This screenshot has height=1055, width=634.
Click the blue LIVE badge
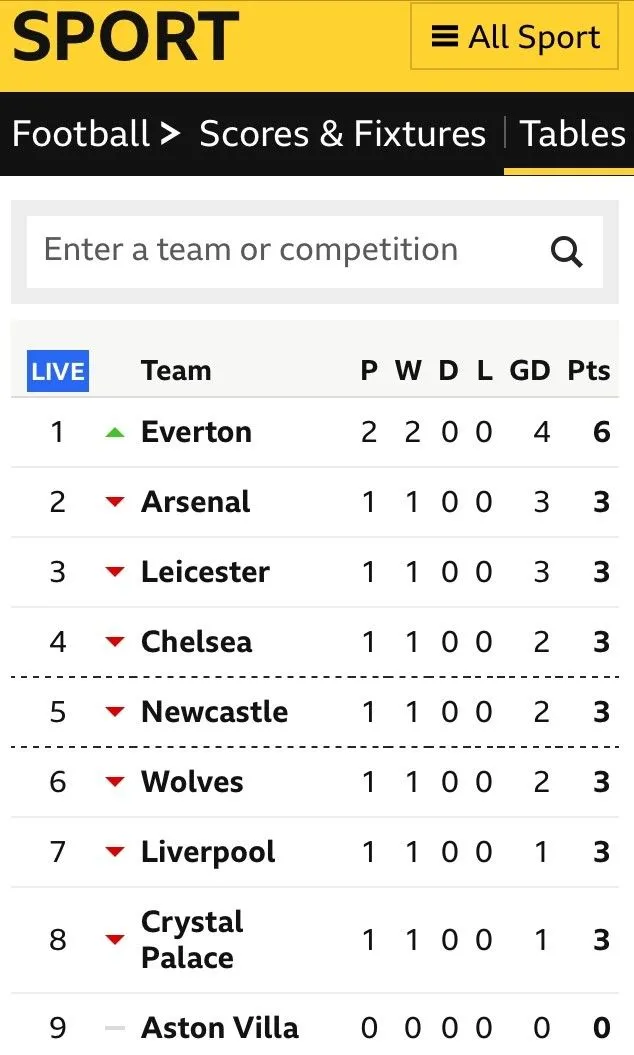(58, 371)
